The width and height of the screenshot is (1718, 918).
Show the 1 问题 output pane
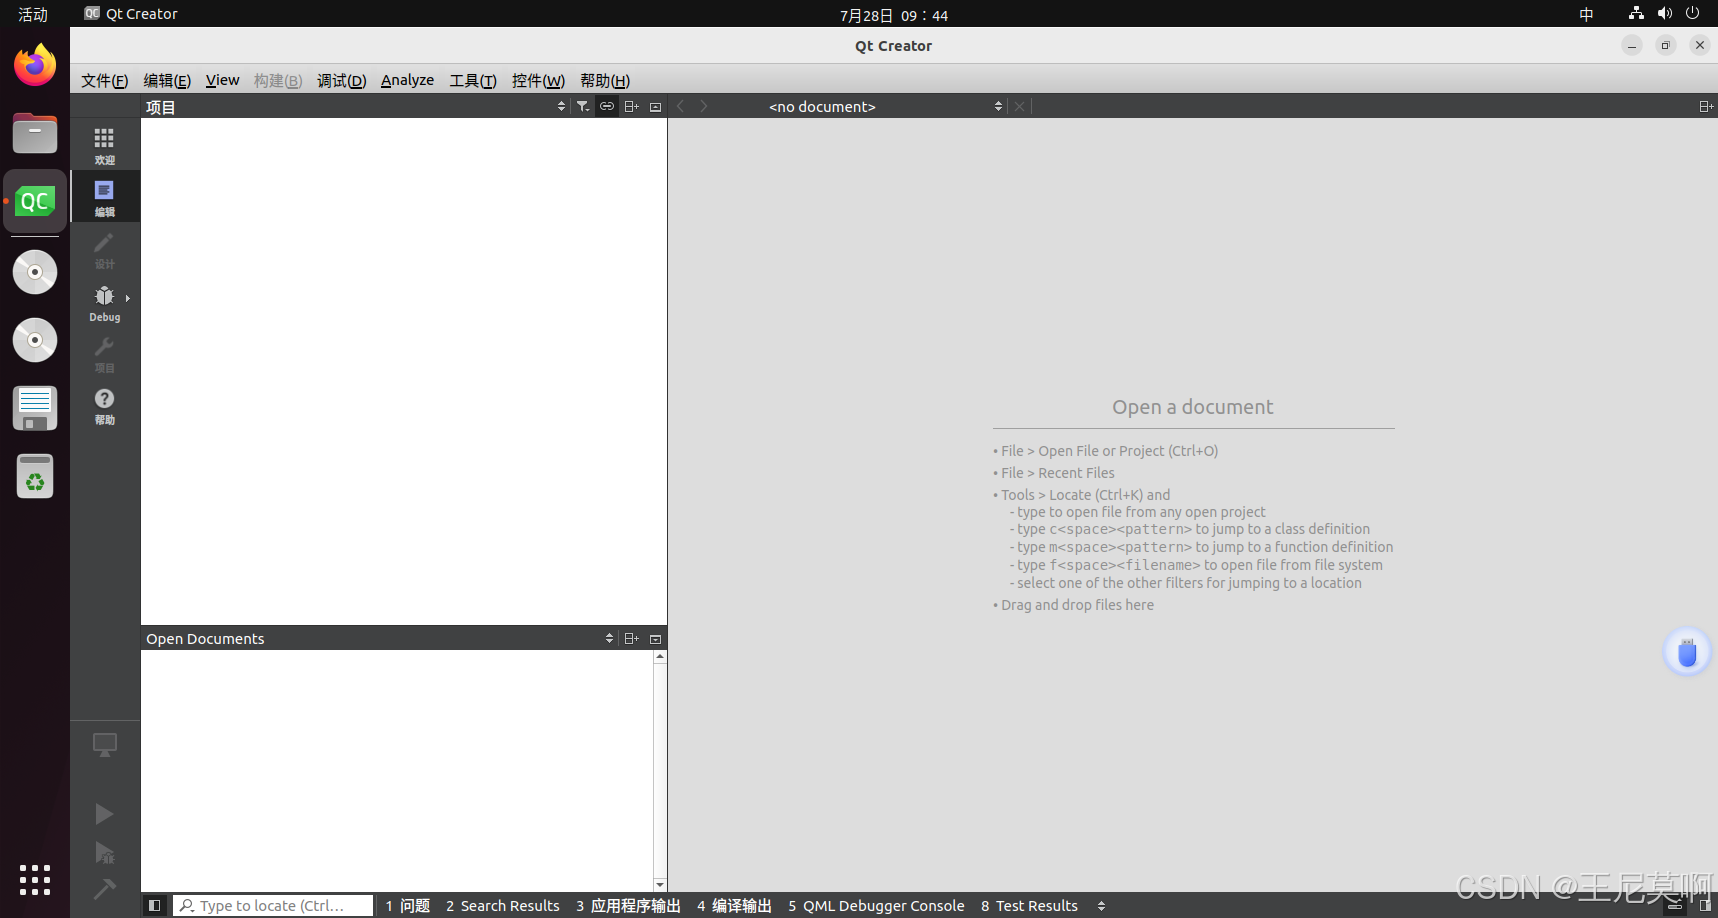tap(407, 905)
